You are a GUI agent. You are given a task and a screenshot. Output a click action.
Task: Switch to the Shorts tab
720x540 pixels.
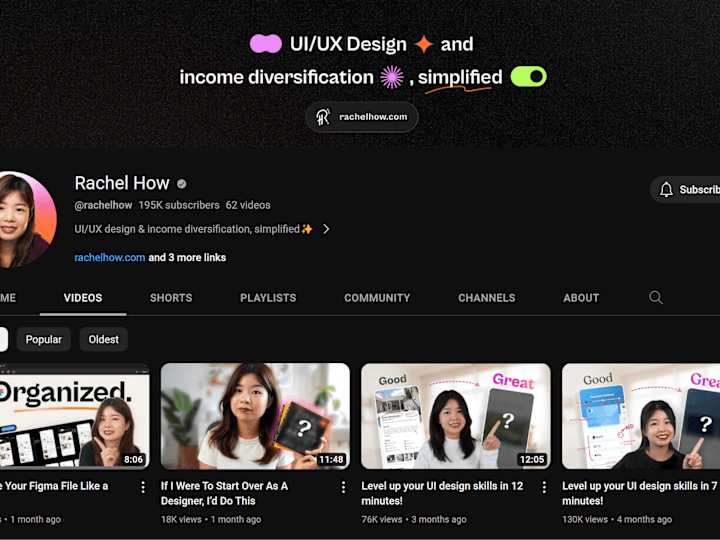pyautogui.click(x=171, y=298)
